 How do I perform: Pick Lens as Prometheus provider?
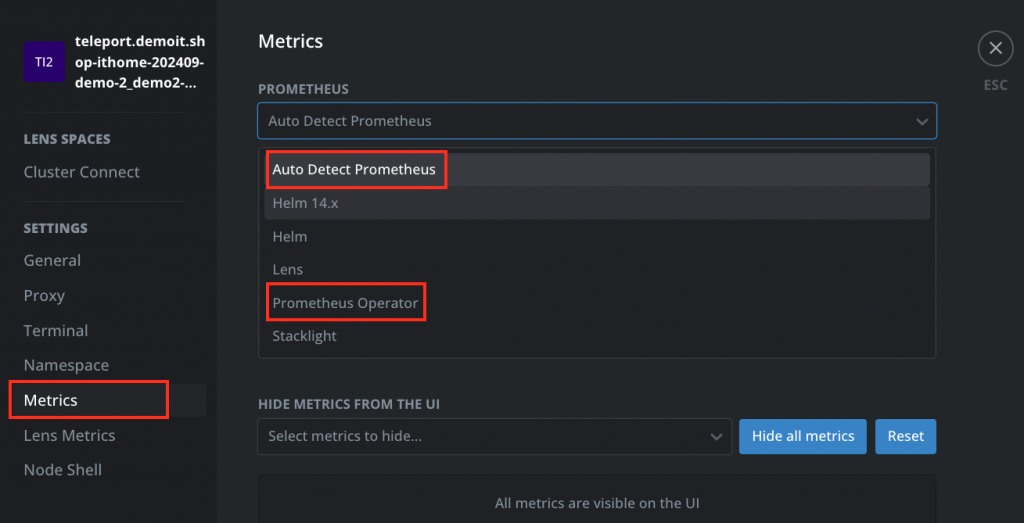pos(288,270)
